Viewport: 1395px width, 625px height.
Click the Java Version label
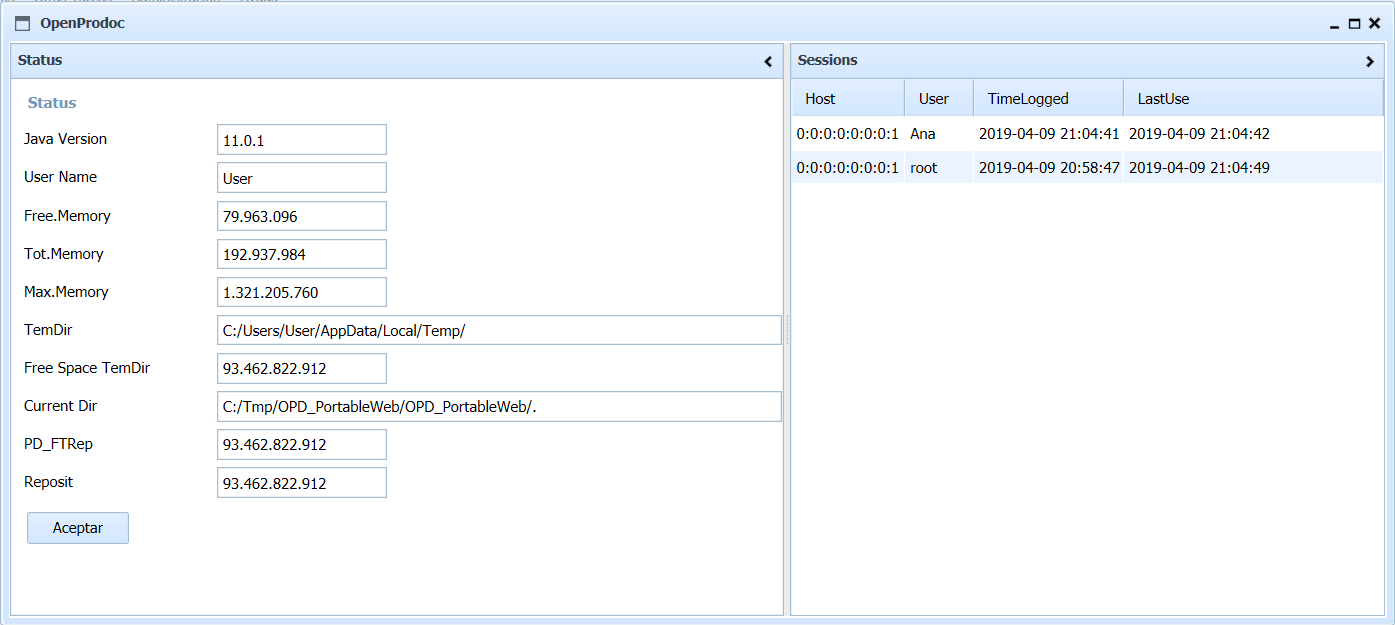click(65, 139)
